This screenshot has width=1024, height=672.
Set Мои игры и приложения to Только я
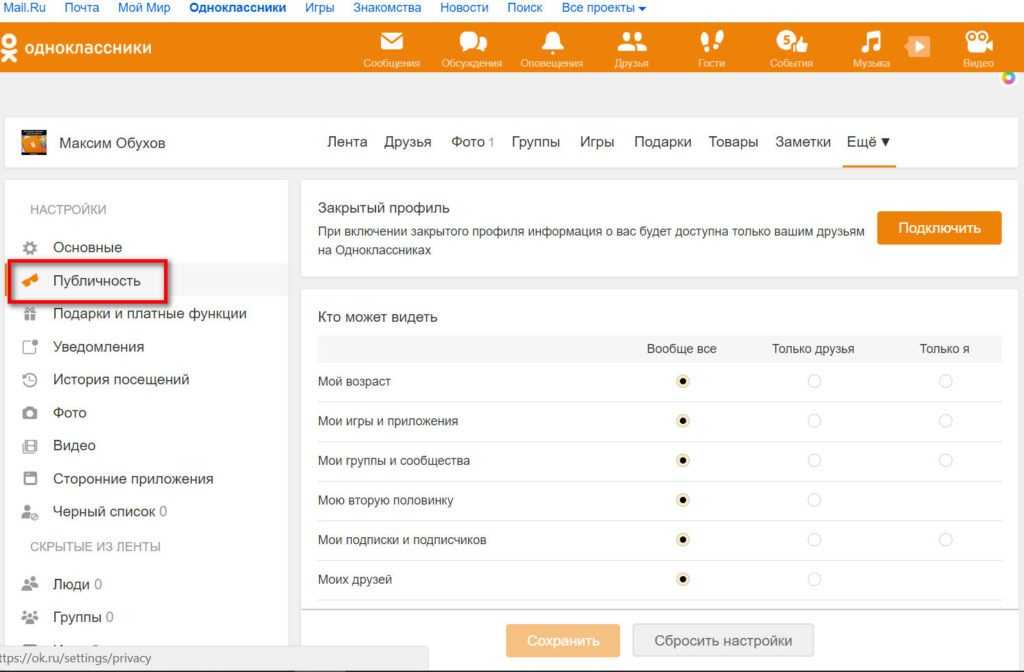click(x=945, y=421)
